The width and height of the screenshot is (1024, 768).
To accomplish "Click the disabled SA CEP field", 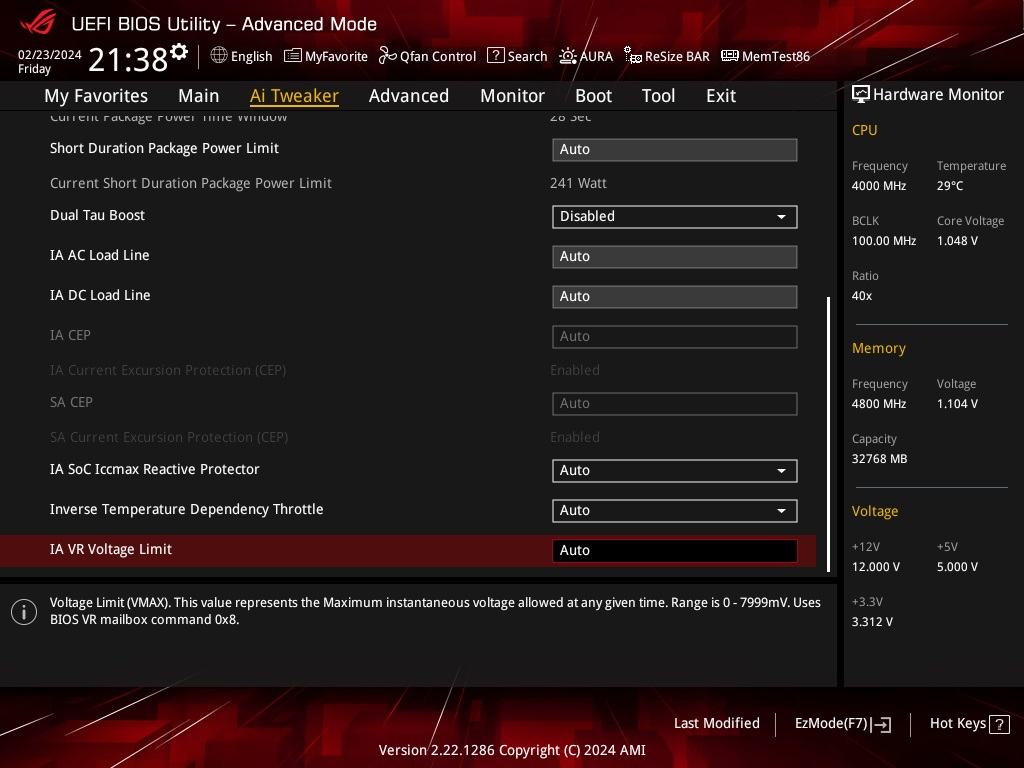I will (x=675, y=404).
